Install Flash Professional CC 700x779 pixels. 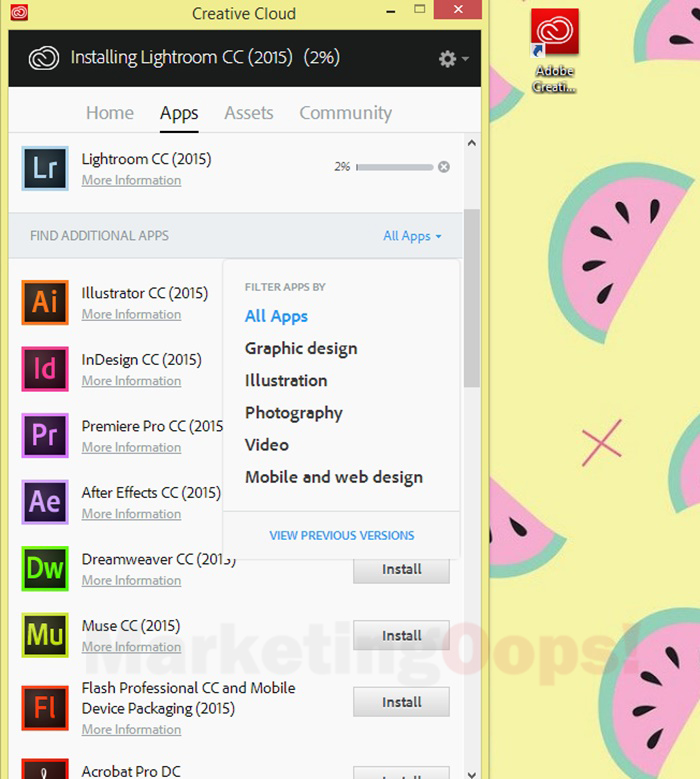click(x=401, y=702)
